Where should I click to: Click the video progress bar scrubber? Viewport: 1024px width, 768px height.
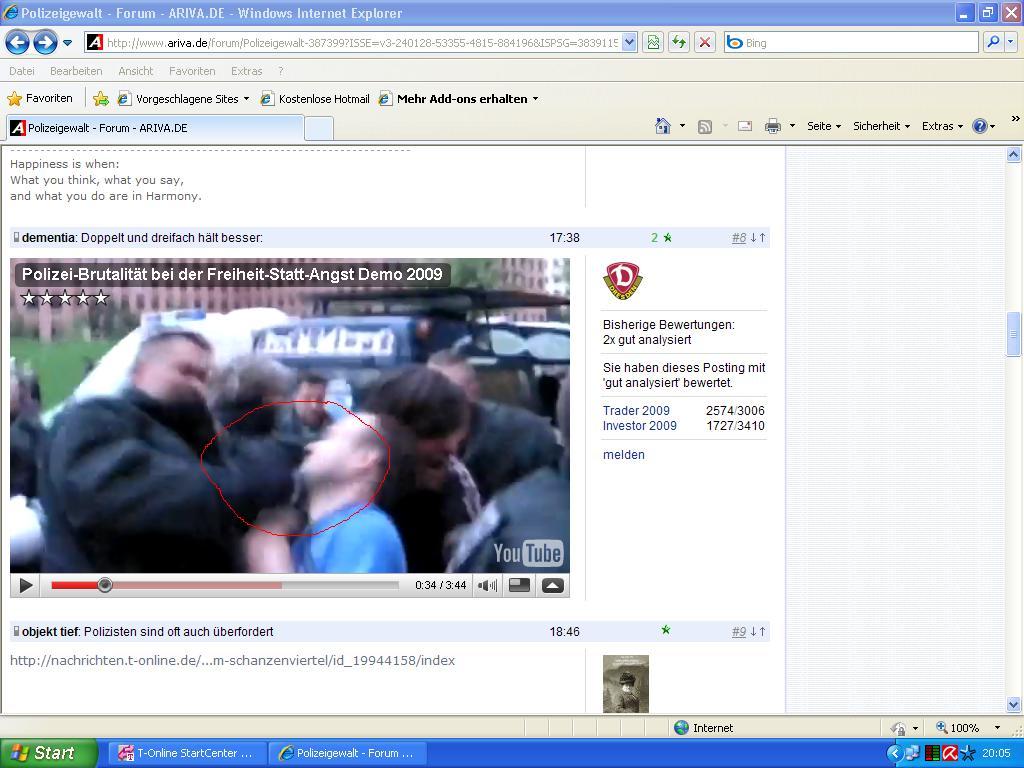coord(105,586)
